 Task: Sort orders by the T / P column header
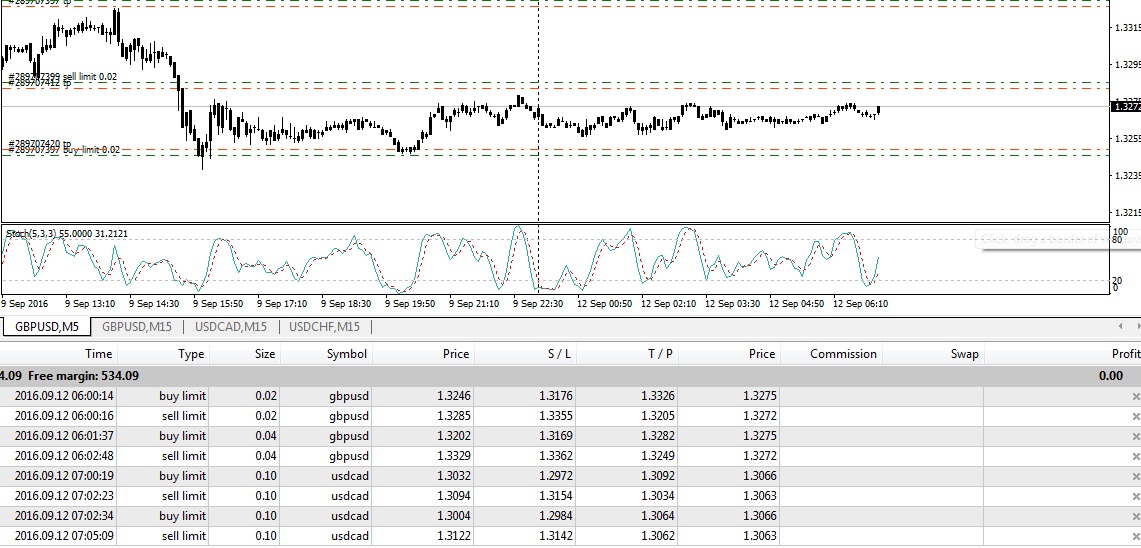627,354
